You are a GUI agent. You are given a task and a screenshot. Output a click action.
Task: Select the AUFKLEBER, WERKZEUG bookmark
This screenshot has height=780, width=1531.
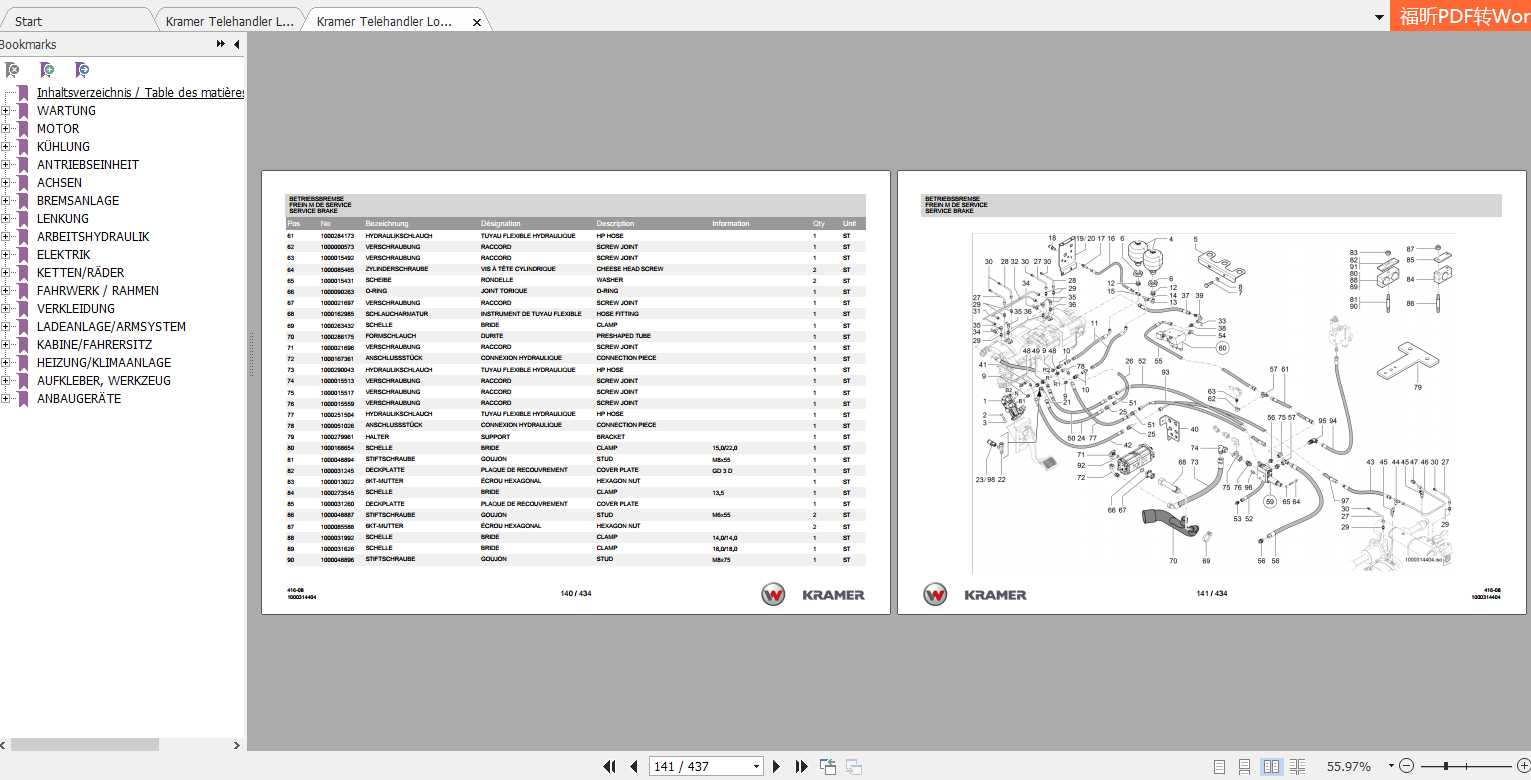pos(104,381)
